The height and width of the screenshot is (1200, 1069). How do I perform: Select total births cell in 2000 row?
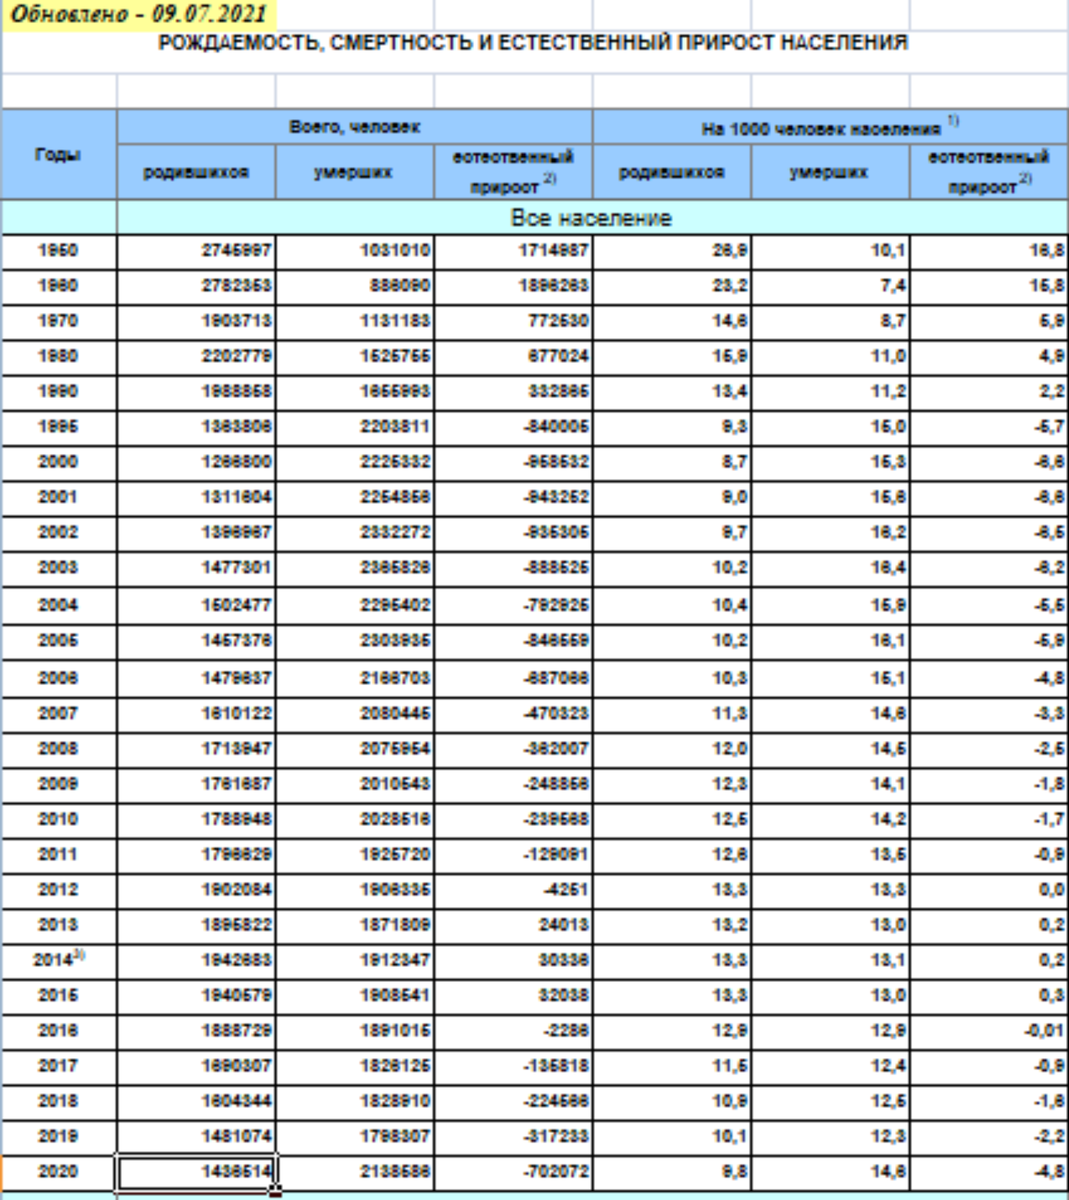point(196,462)
